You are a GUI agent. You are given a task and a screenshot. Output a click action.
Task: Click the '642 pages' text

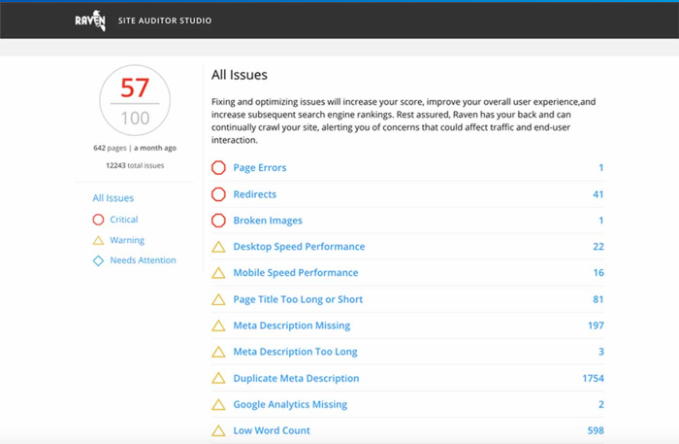[x=110, y=148]
